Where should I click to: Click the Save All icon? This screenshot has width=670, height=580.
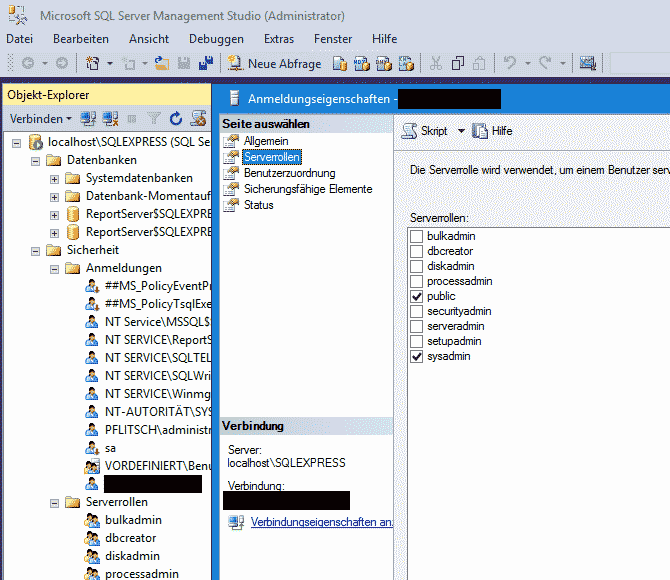click(206, 64)
